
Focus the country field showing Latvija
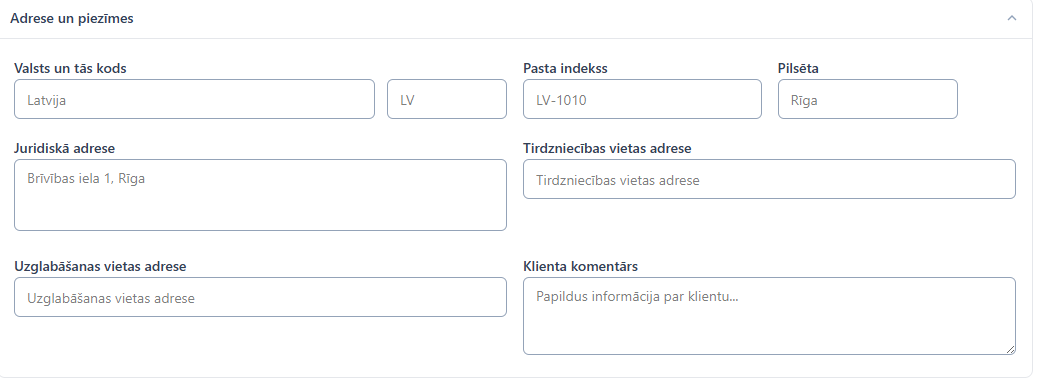click(x=194, y=99)
